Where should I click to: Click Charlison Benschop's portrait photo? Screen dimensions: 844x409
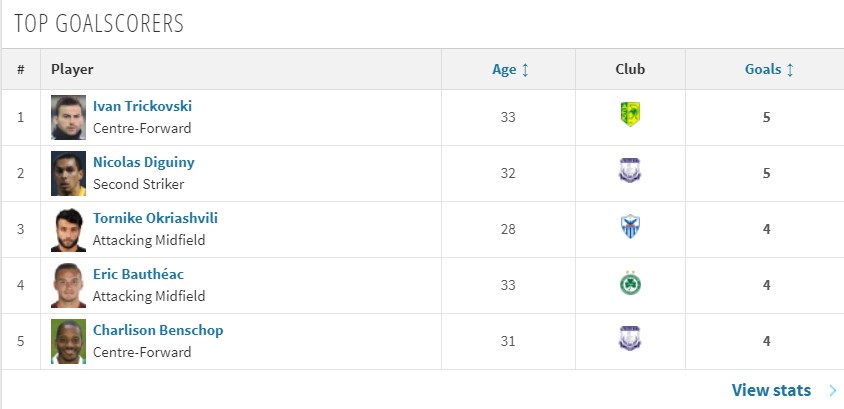(x=68, y=341)
